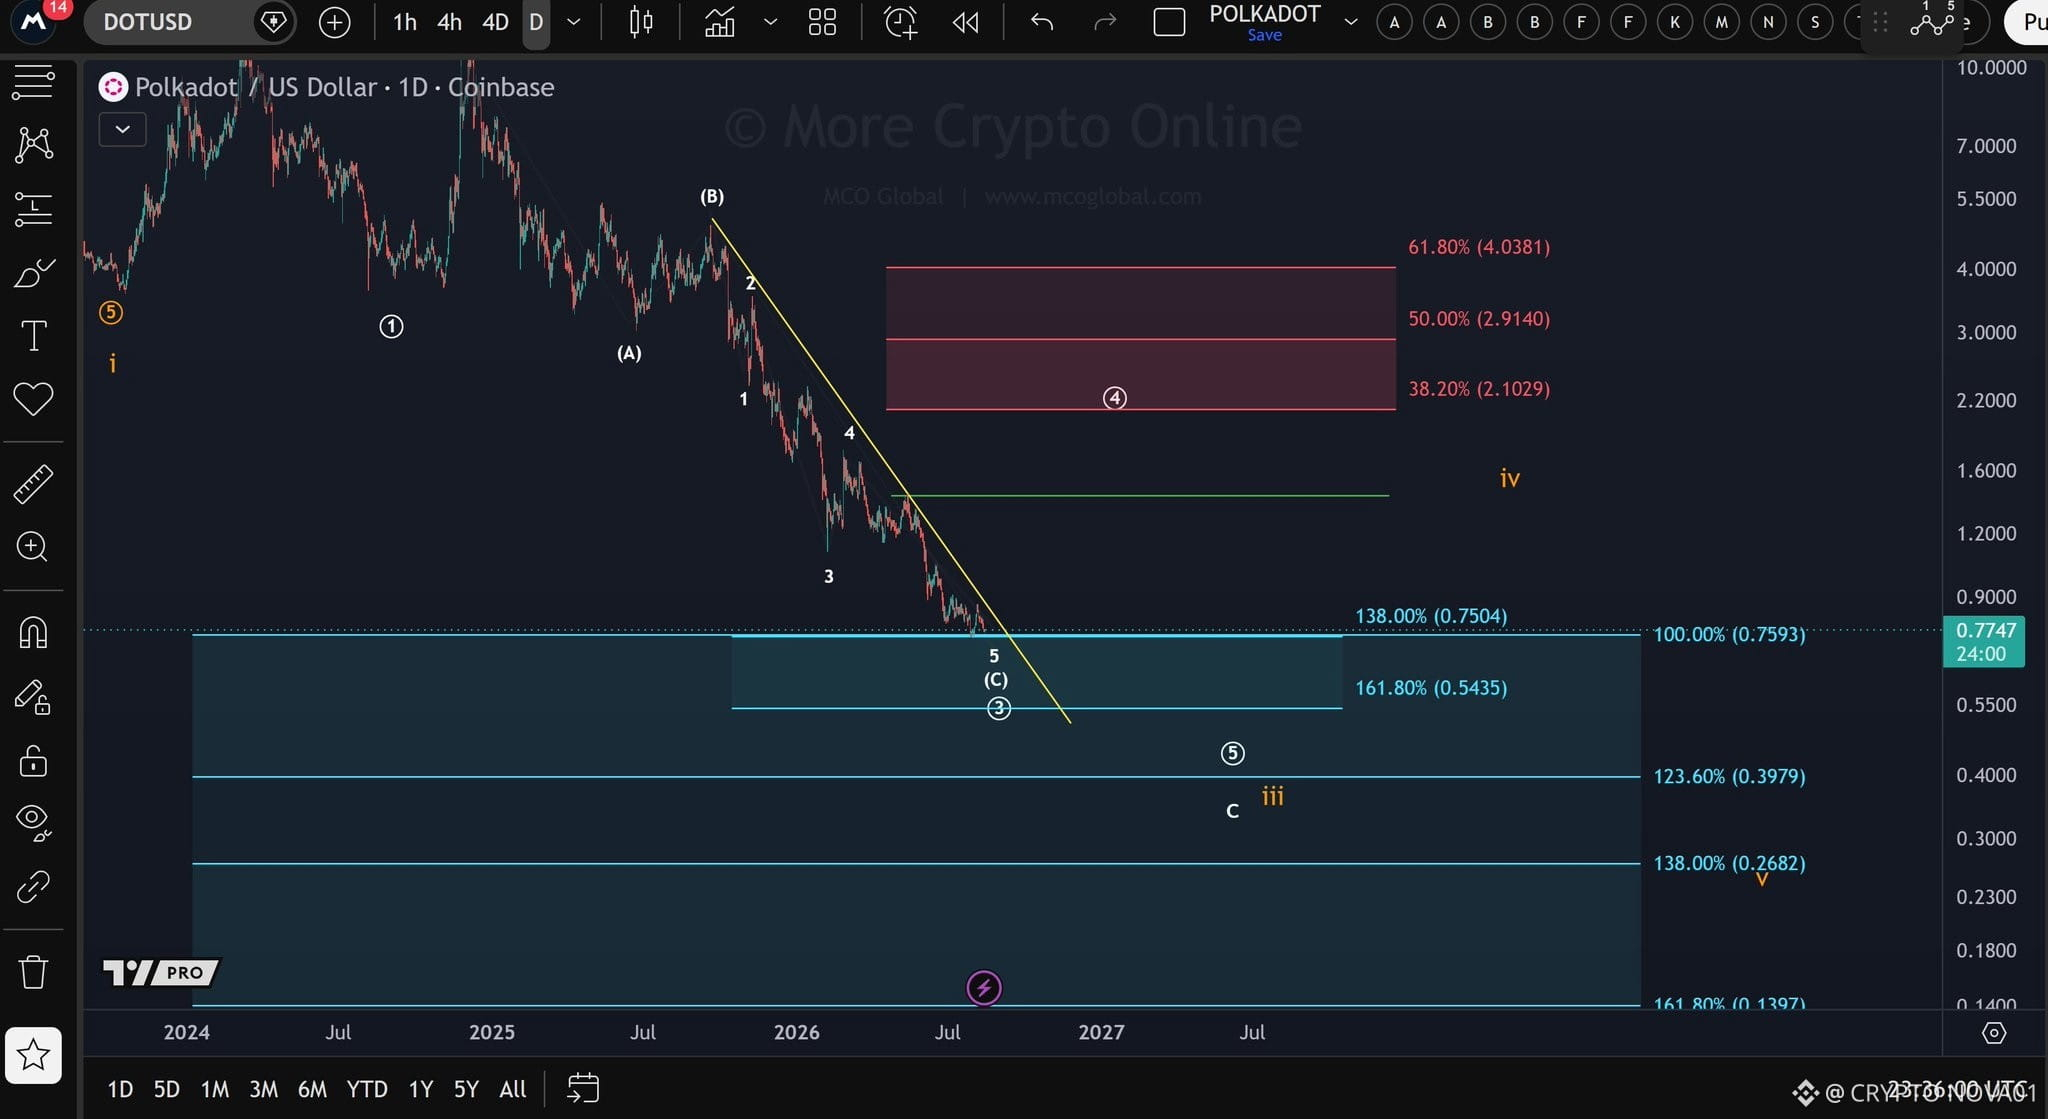Select the Brush drawing tool
Screen dimensions: 2048x1119
pos(33,273)
